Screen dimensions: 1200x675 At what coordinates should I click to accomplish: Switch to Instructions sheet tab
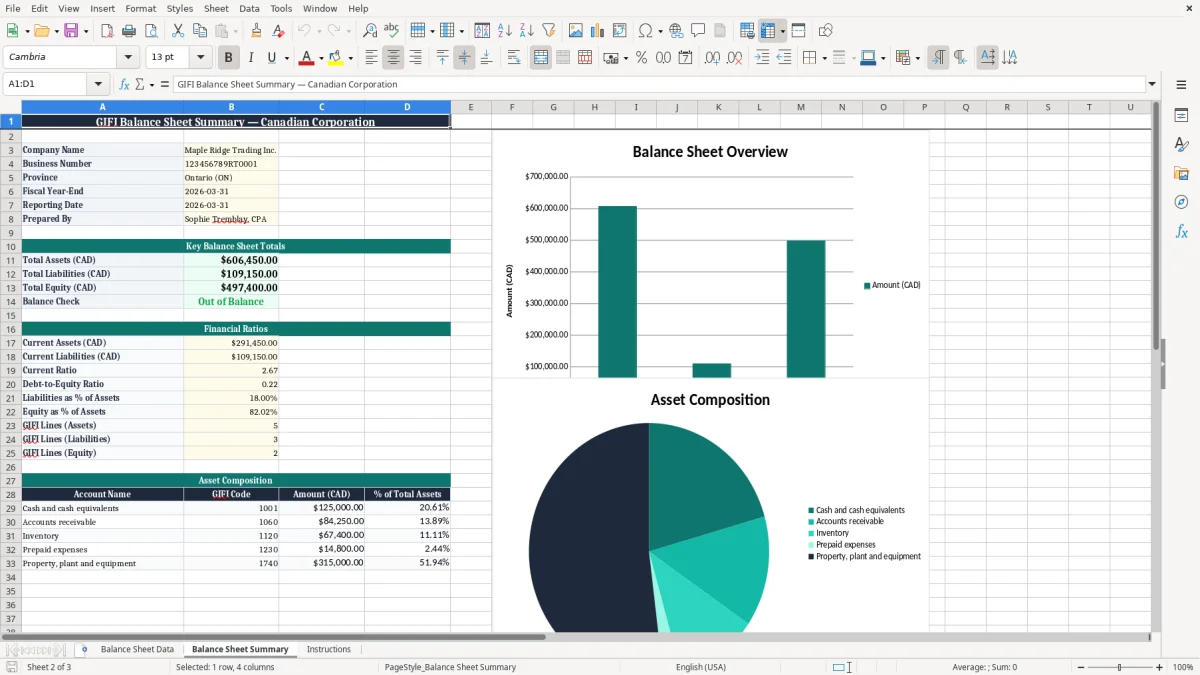[329, 650]
